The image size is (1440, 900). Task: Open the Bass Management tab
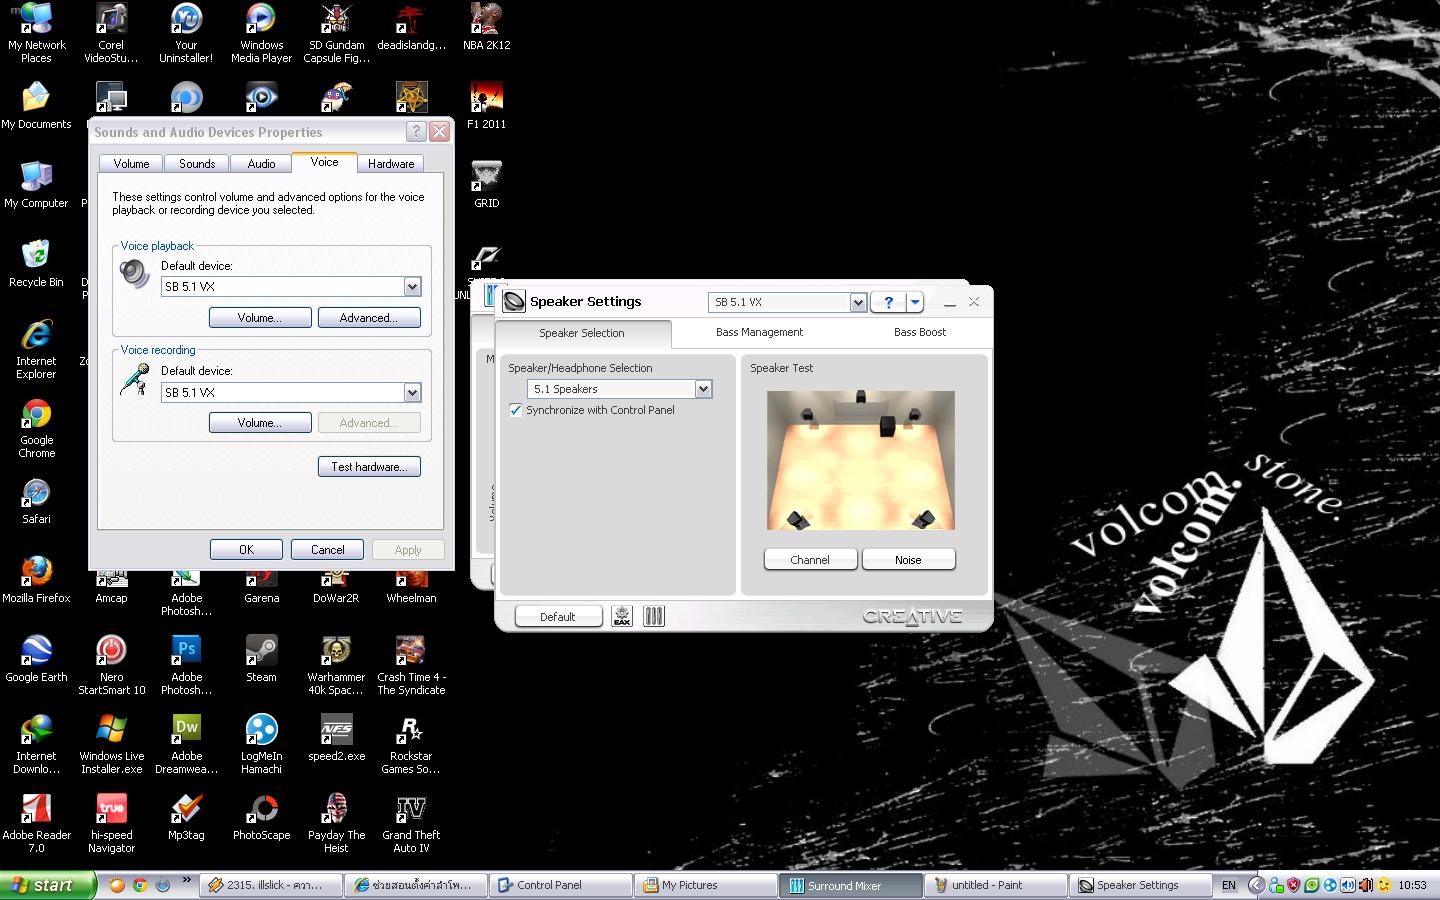[x=759, y=332]
